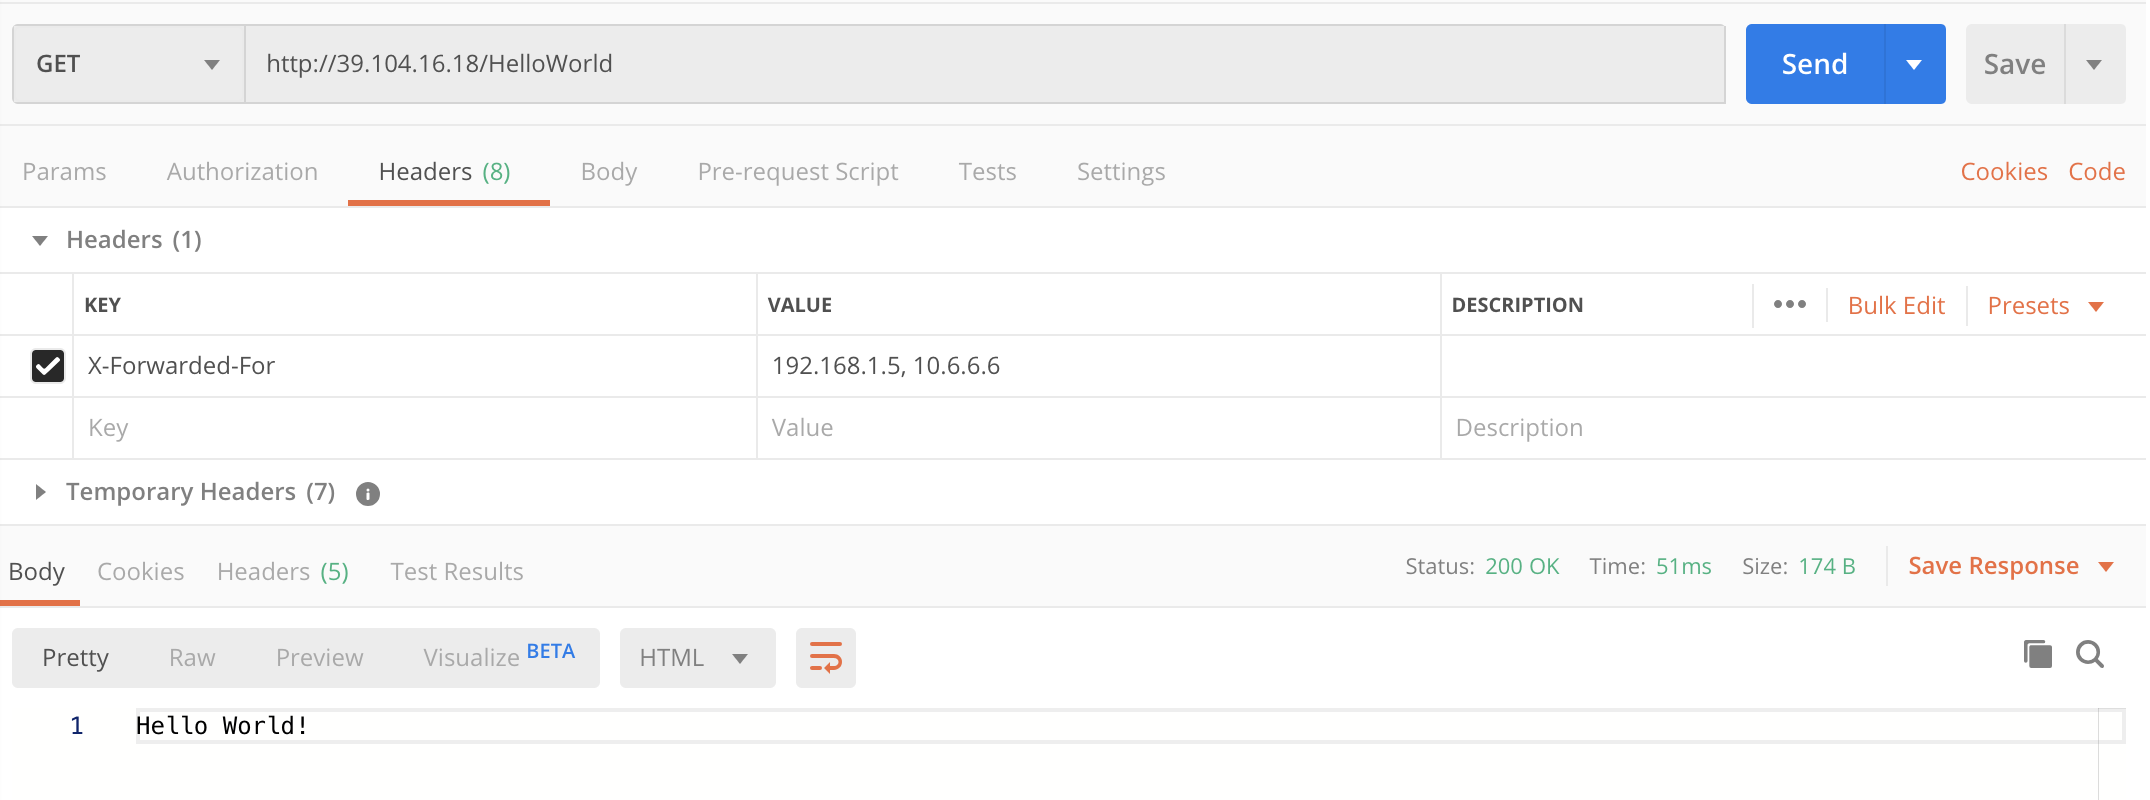Screen dimensions: 2150x800
Task: Uncheck the X-Forwarded-For header checkbox
Action: 48,366
